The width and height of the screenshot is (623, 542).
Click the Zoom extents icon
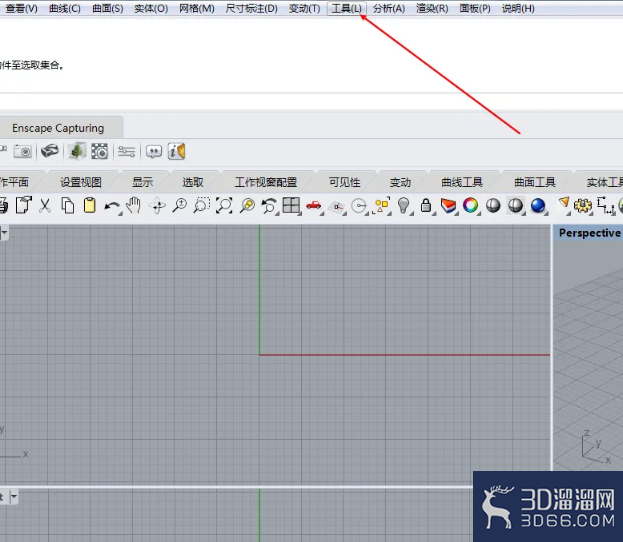point(224,205)
